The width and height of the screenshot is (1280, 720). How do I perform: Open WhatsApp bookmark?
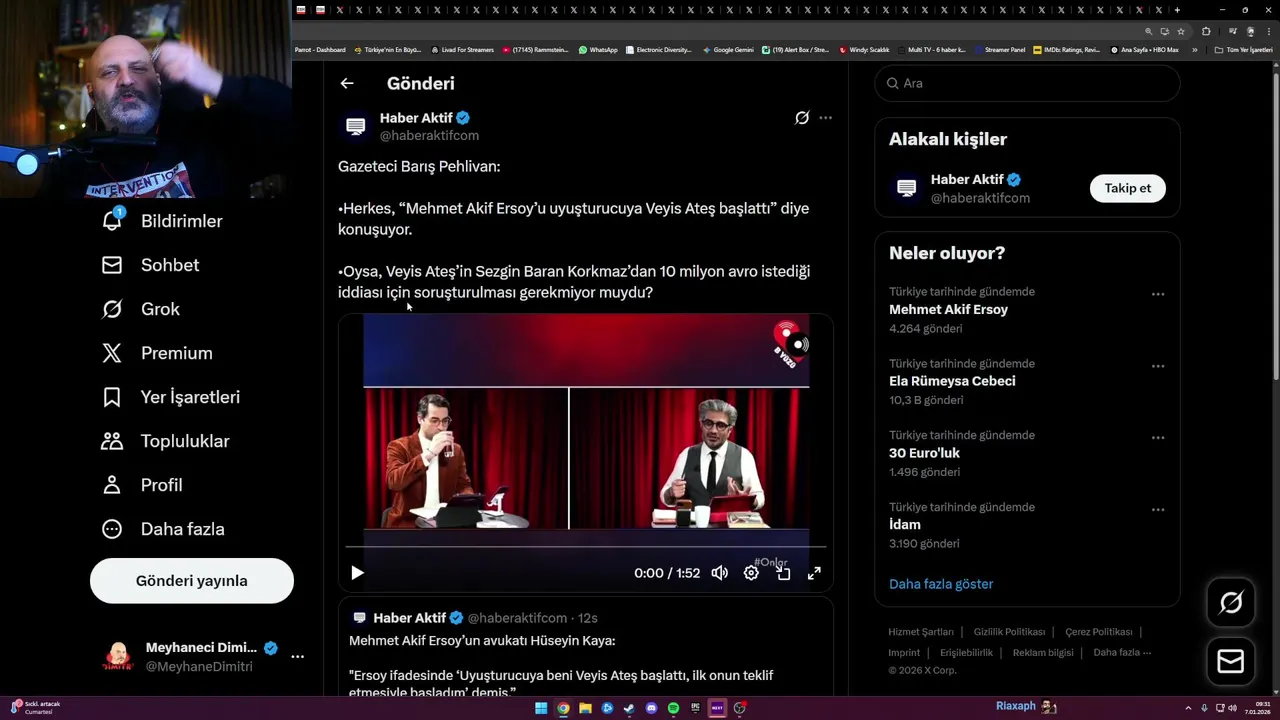[x=598, y=50]
